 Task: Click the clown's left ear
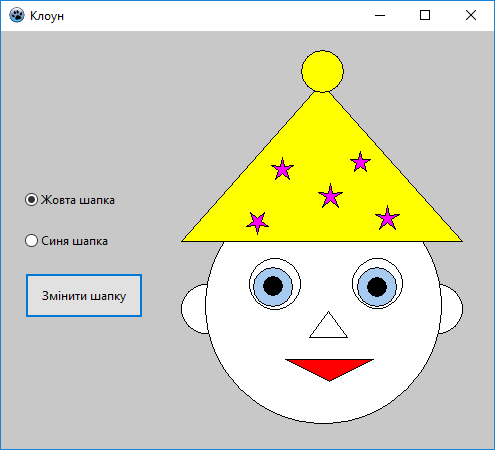click(194, 309)
